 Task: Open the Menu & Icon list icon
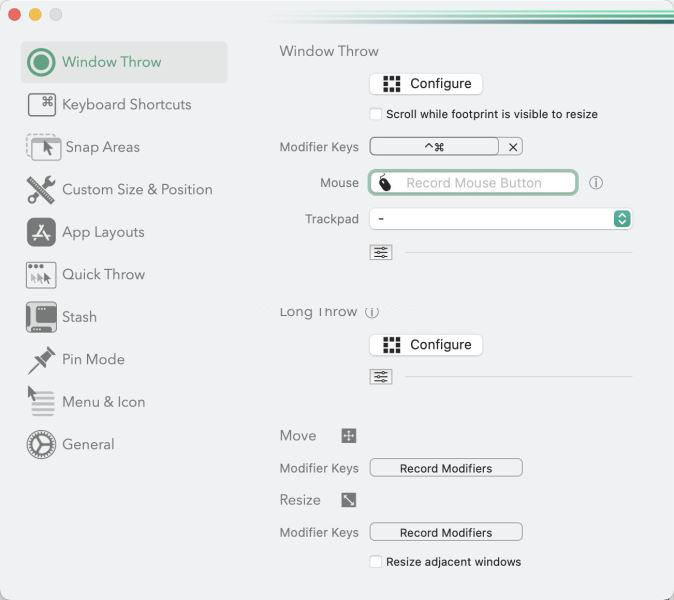click(41, 401)
